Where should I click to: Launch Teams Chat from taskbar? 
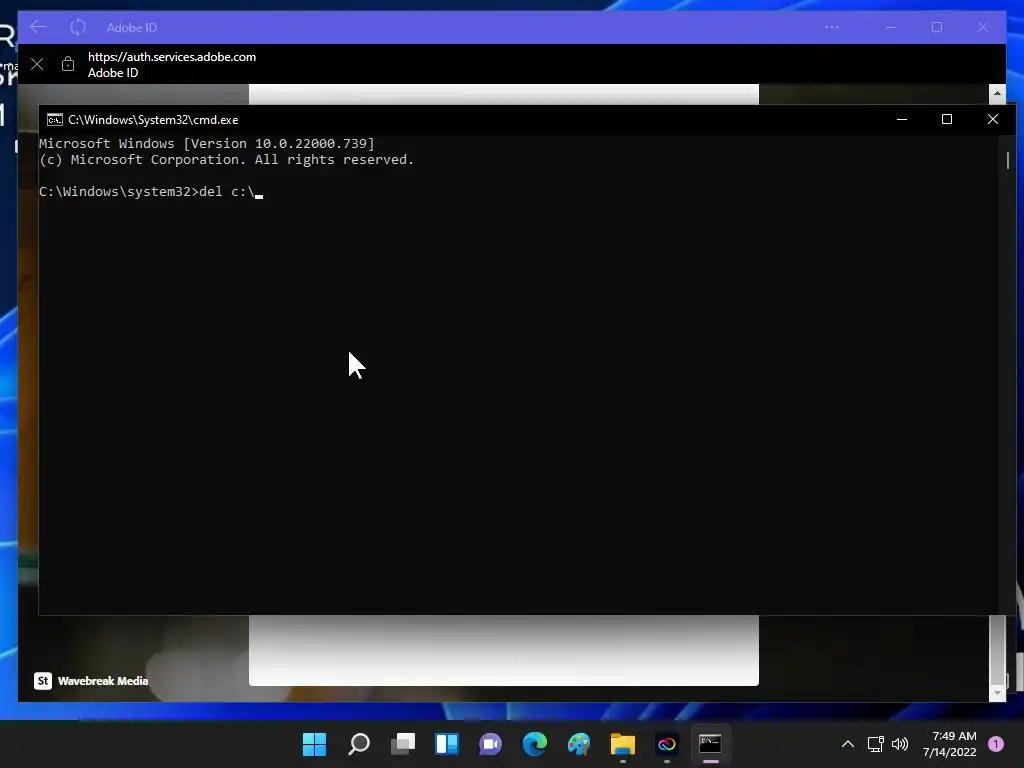tap(490, 744)
